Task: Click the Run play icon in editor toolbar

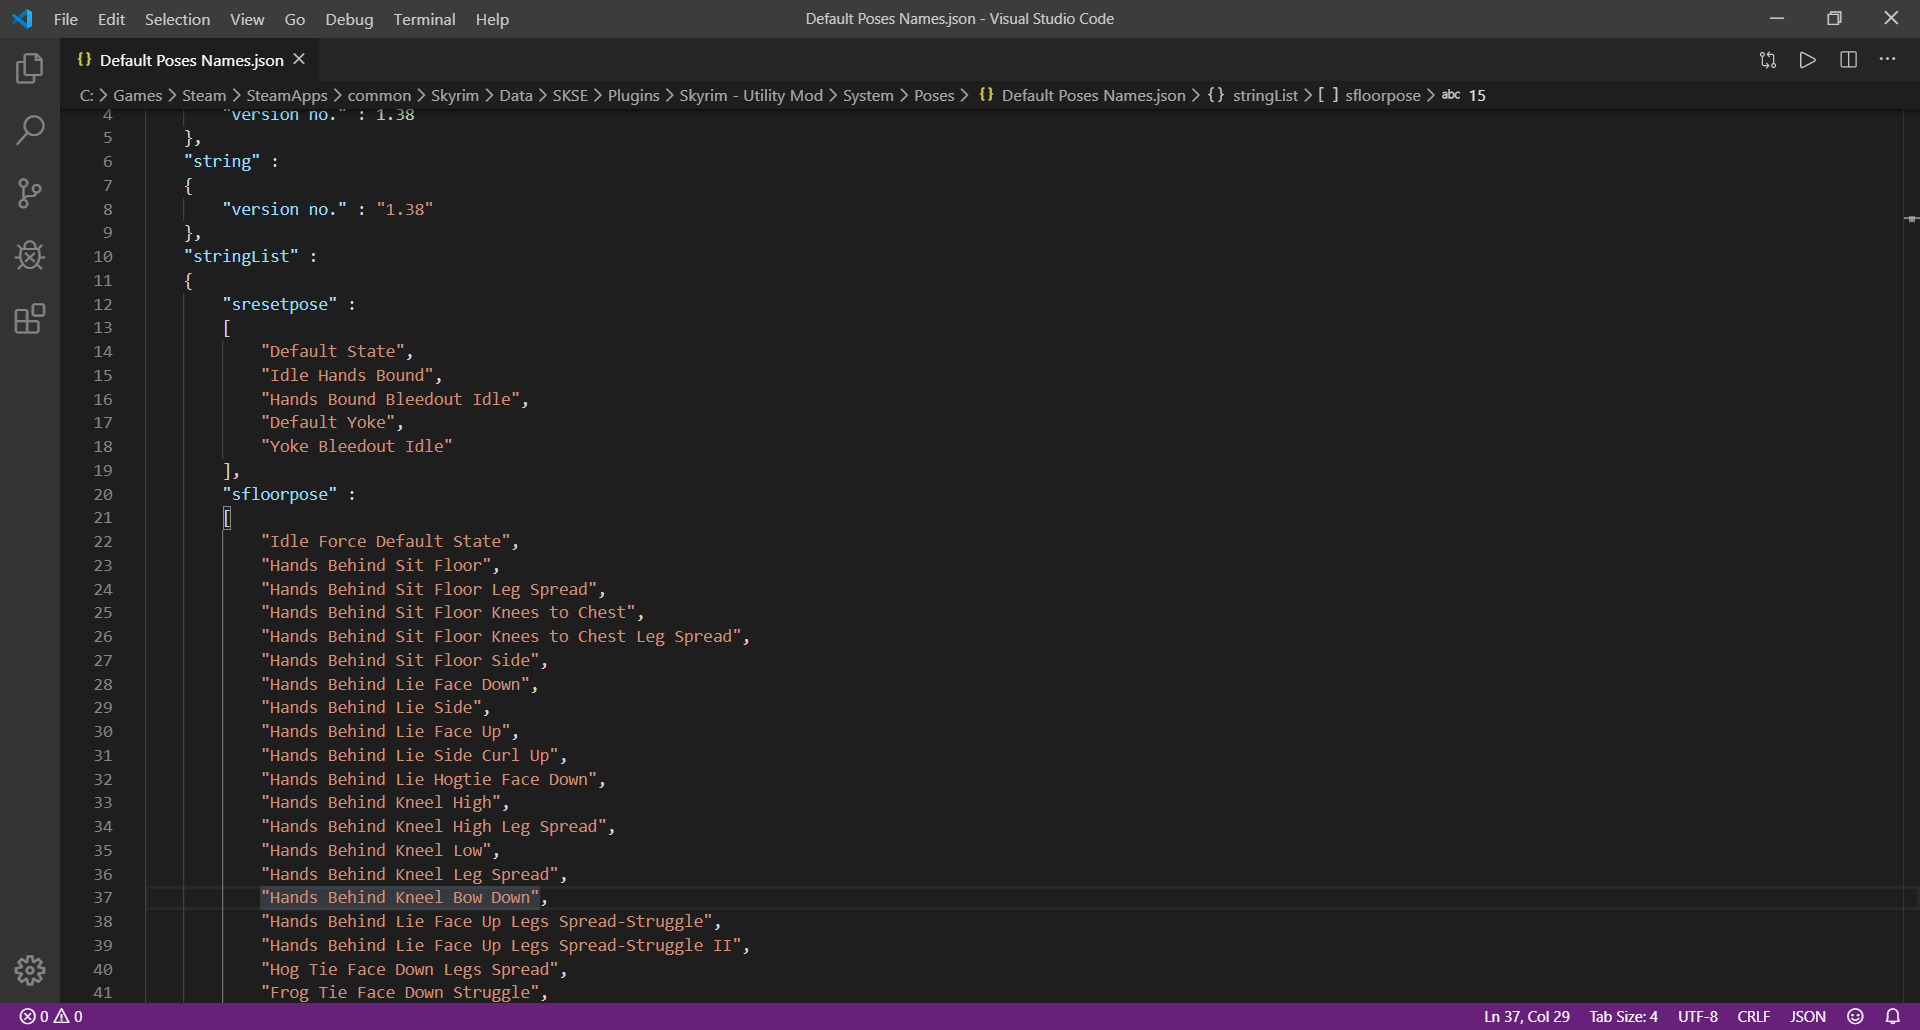Action: pyautogui.click(x=1808, y=60)
